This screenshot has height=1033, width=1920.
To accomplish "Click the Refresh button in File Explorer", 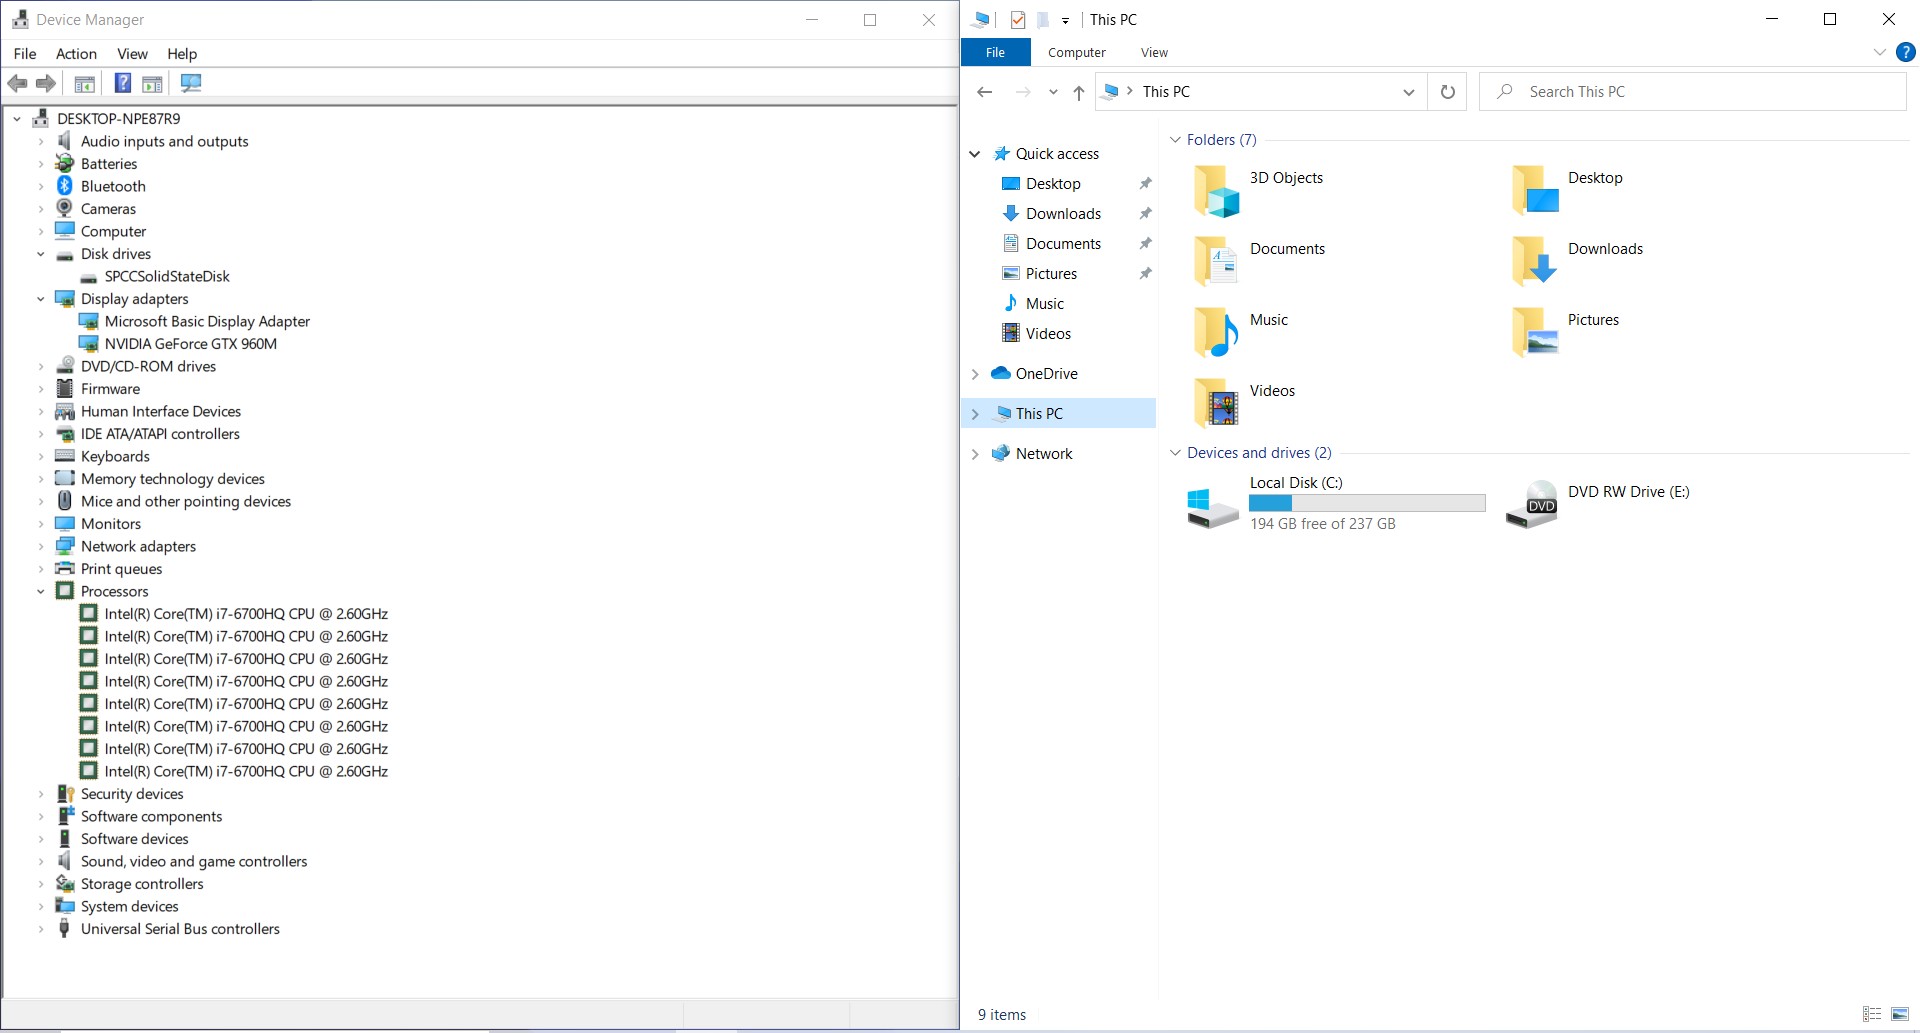I will click(1447, 92).
